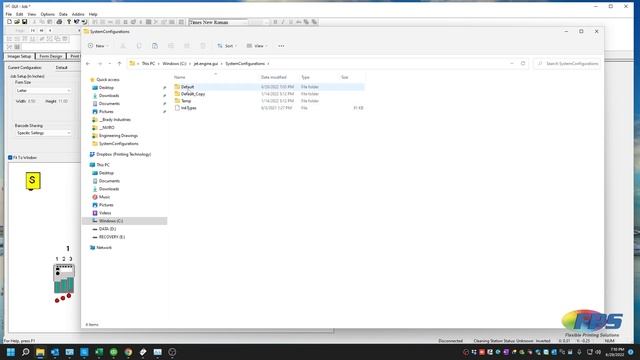Refresh the Explorer address bar
The width and height of the screenshot is (640, 360).
(x=523, y=64)
